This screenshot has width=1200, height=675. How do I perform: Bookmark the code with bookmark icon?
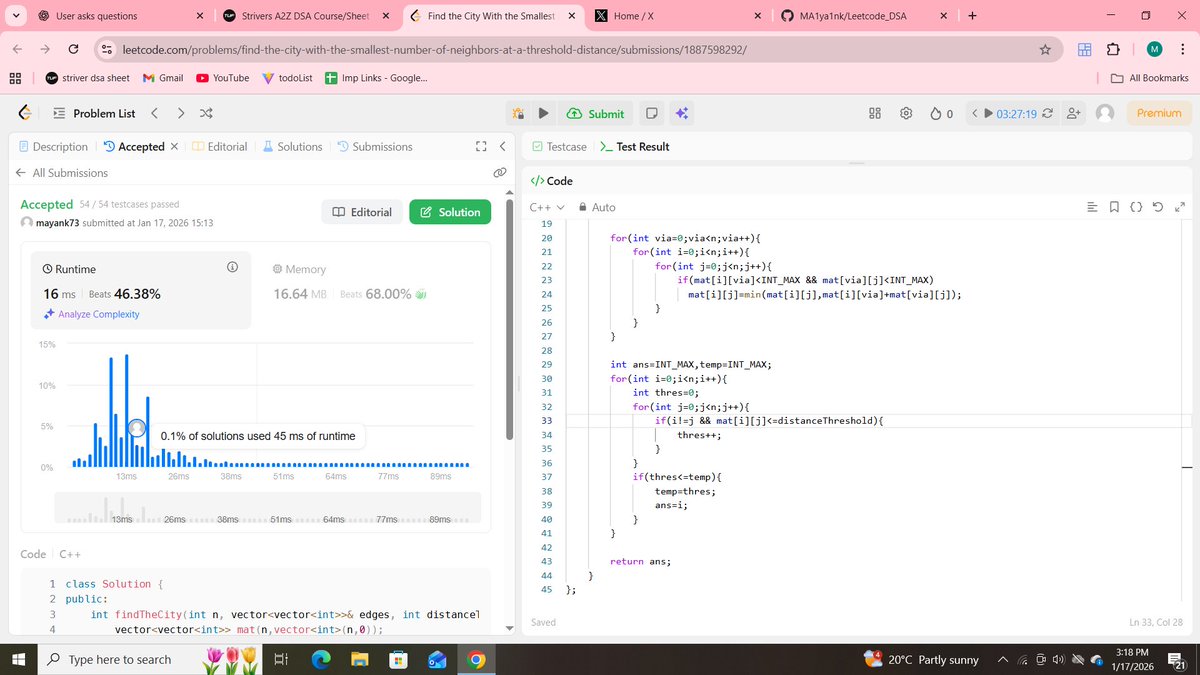coord(1114,207)
